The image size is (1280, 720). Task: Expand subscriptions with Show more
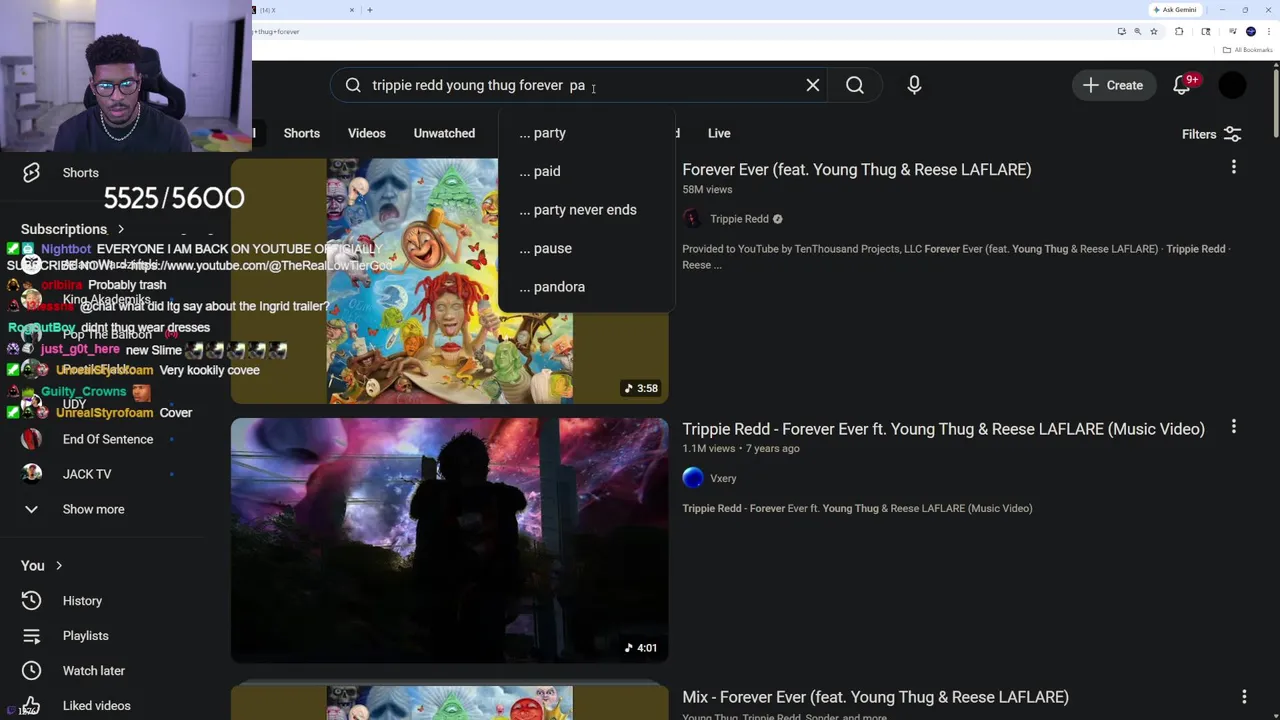pyautogui.click(x=93, y=509)
